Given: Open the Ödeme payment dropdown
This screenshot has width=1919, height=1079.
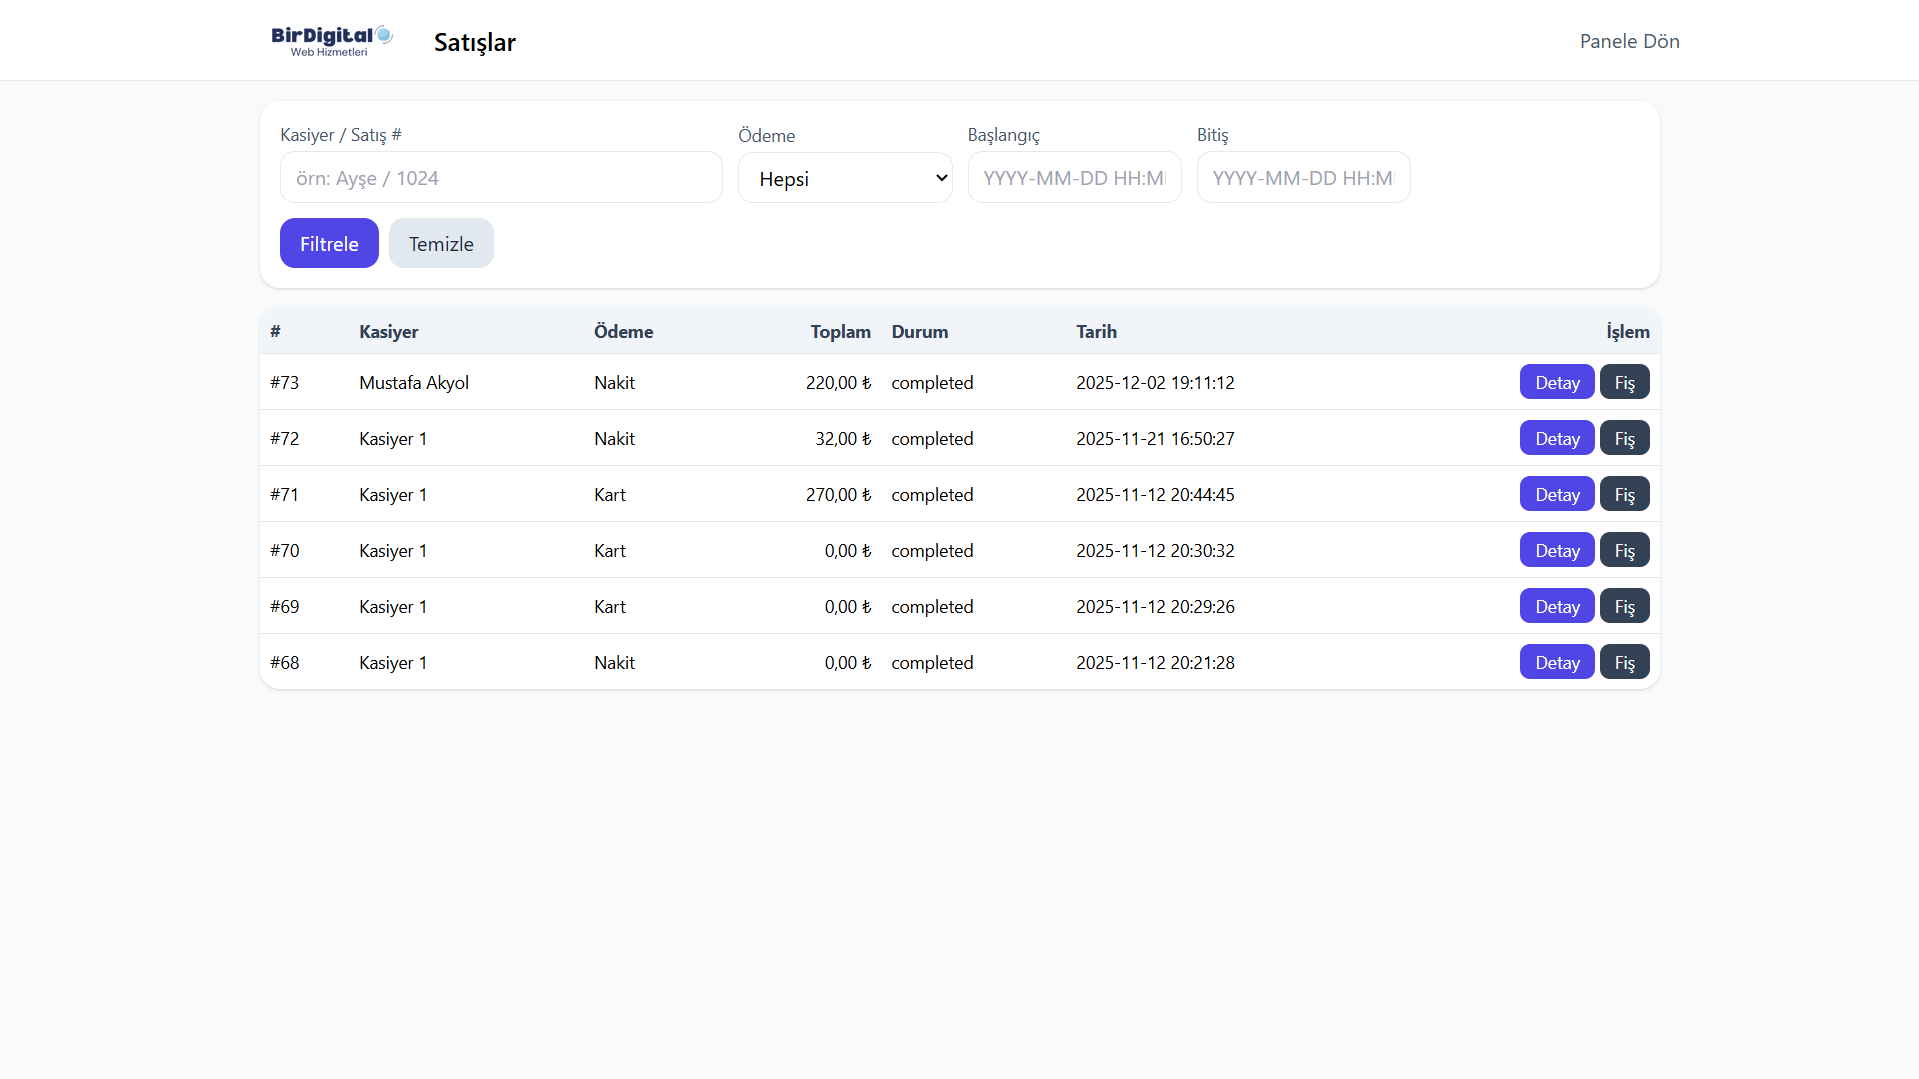Looking at the screenshot, I should (x=845, y=178).
